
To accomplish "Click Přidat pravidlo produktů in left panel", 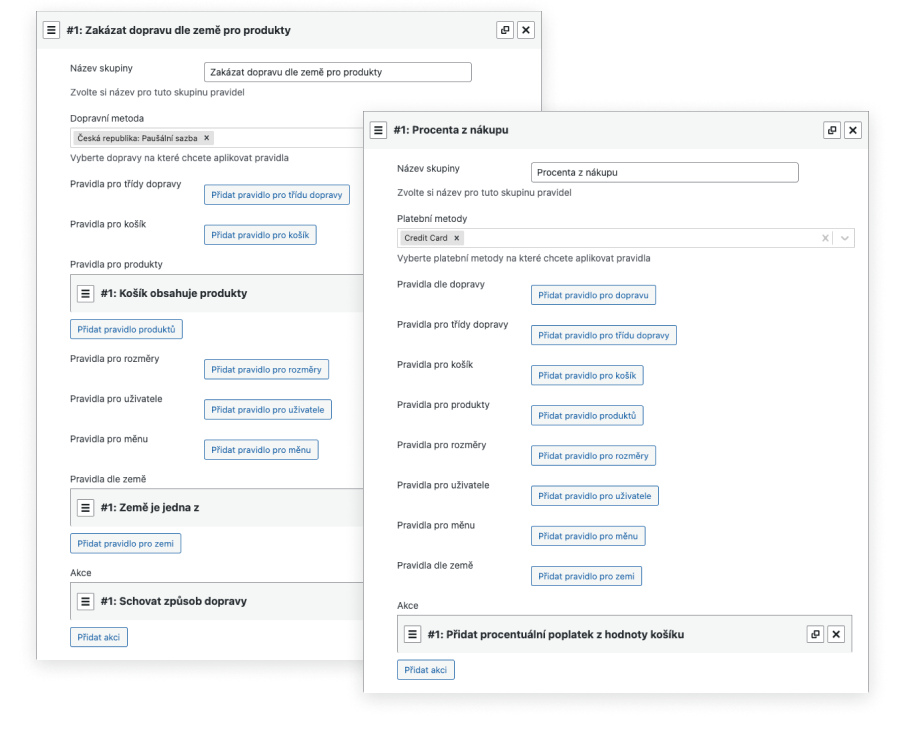I will pos(126,329).
